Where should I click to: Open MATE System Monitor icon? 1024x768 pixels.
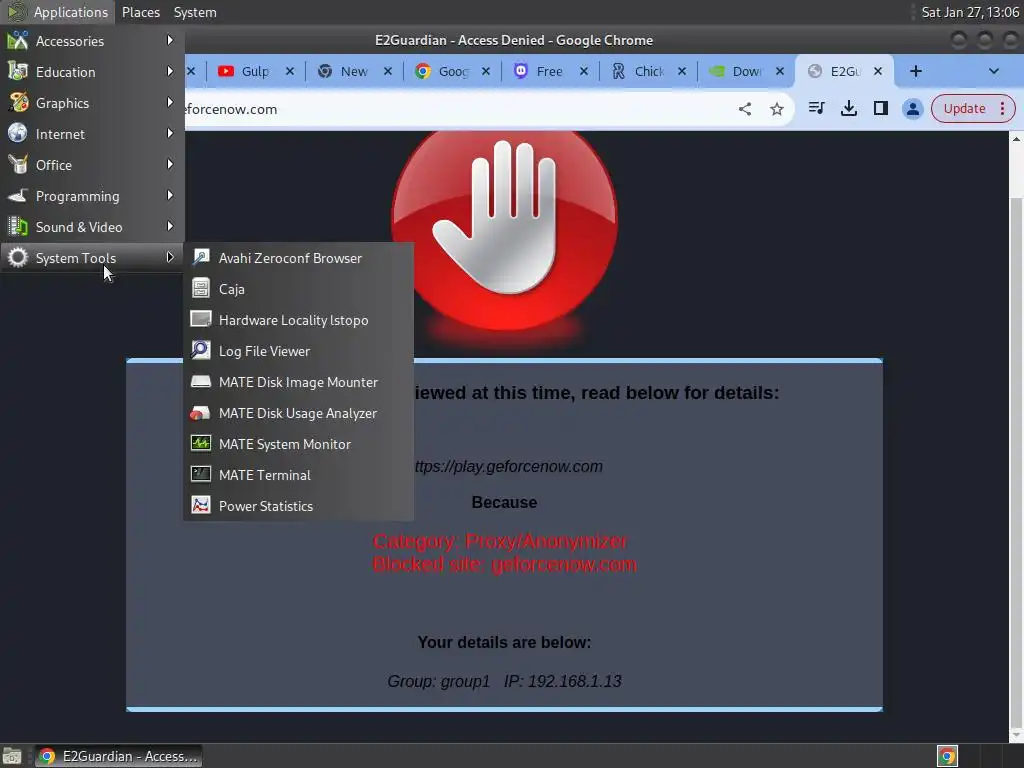coord(200,443)
